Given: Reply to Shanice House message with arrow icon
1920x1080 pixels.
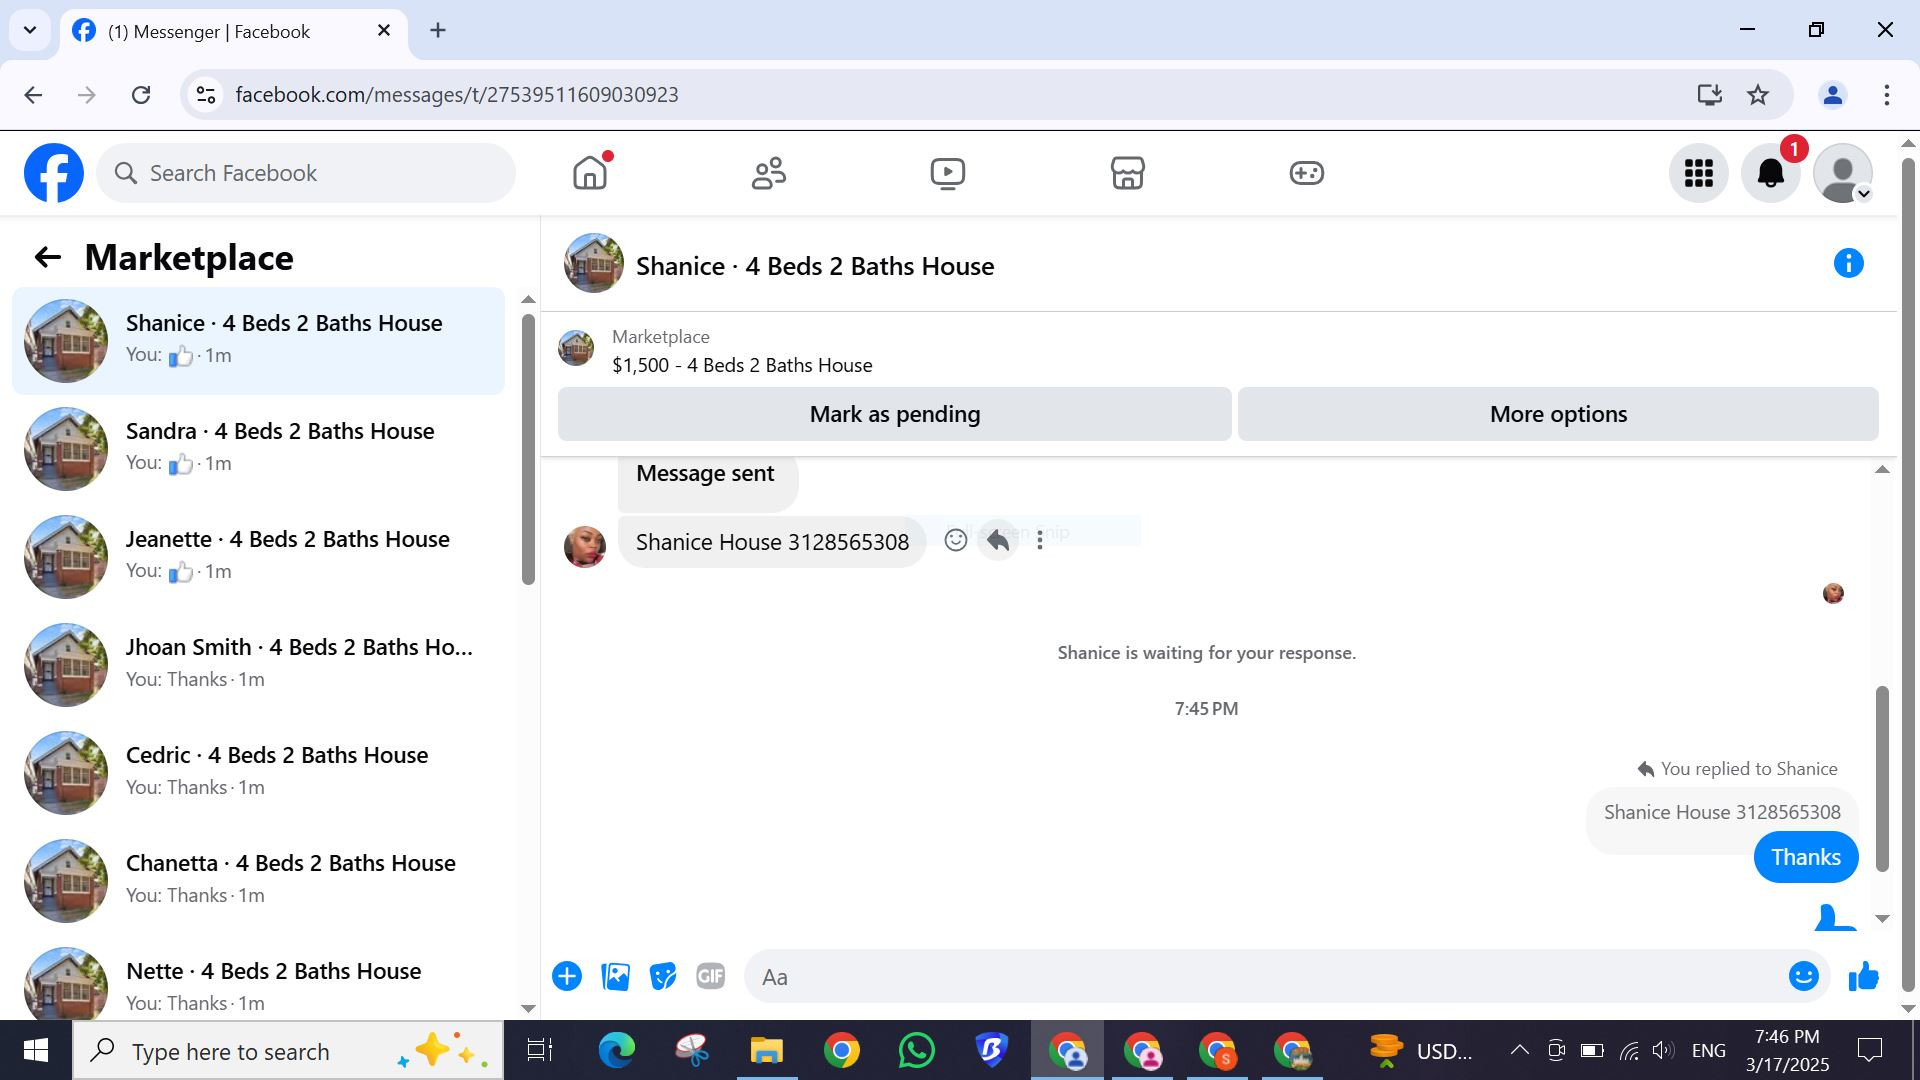Looking at the screenshot, I should 998,540.
